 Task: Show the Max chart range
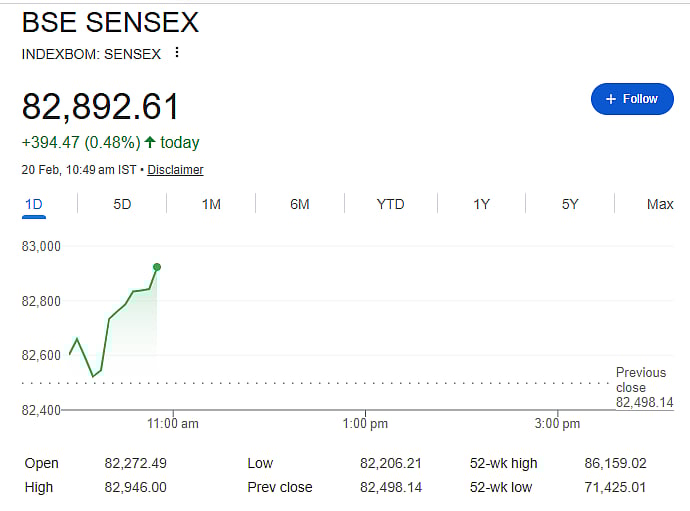click(x=660, y=204)
